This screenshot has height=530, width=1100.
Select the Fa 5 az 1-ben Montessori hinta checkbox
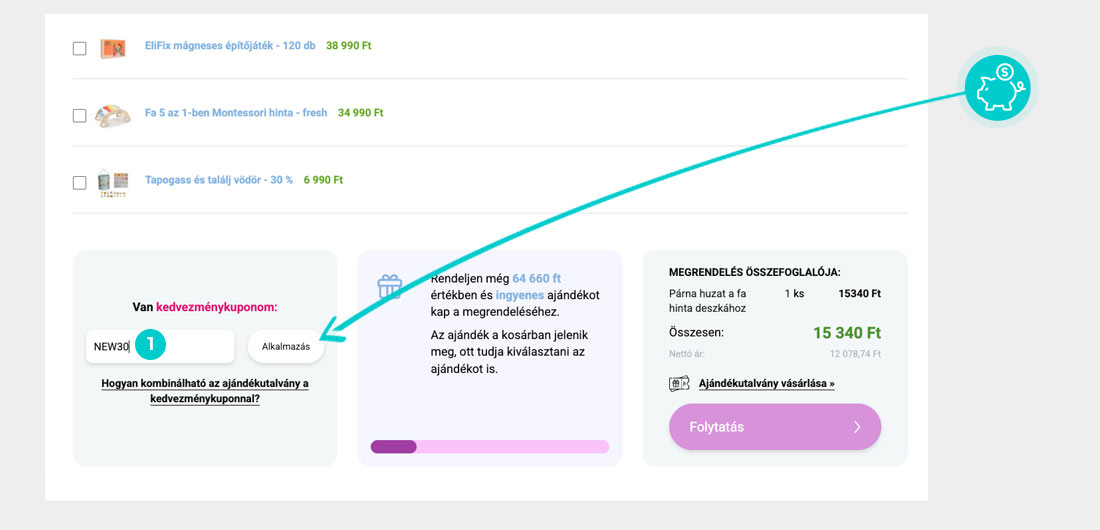(80, 115)
